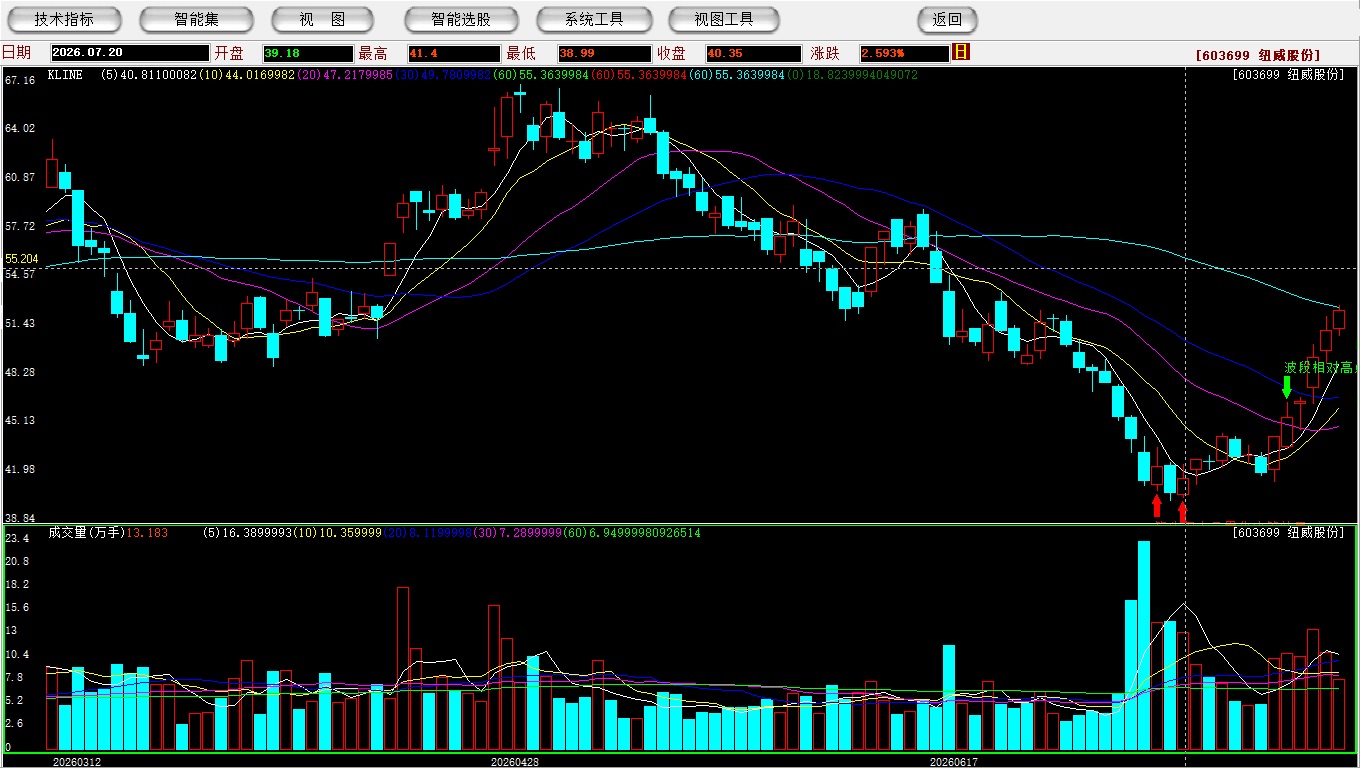The height and width of the screenshot is (768, 1360).
Task: Click the red stock title [603699 纽威股份] in header
Action: click(x=1258, y=55)
